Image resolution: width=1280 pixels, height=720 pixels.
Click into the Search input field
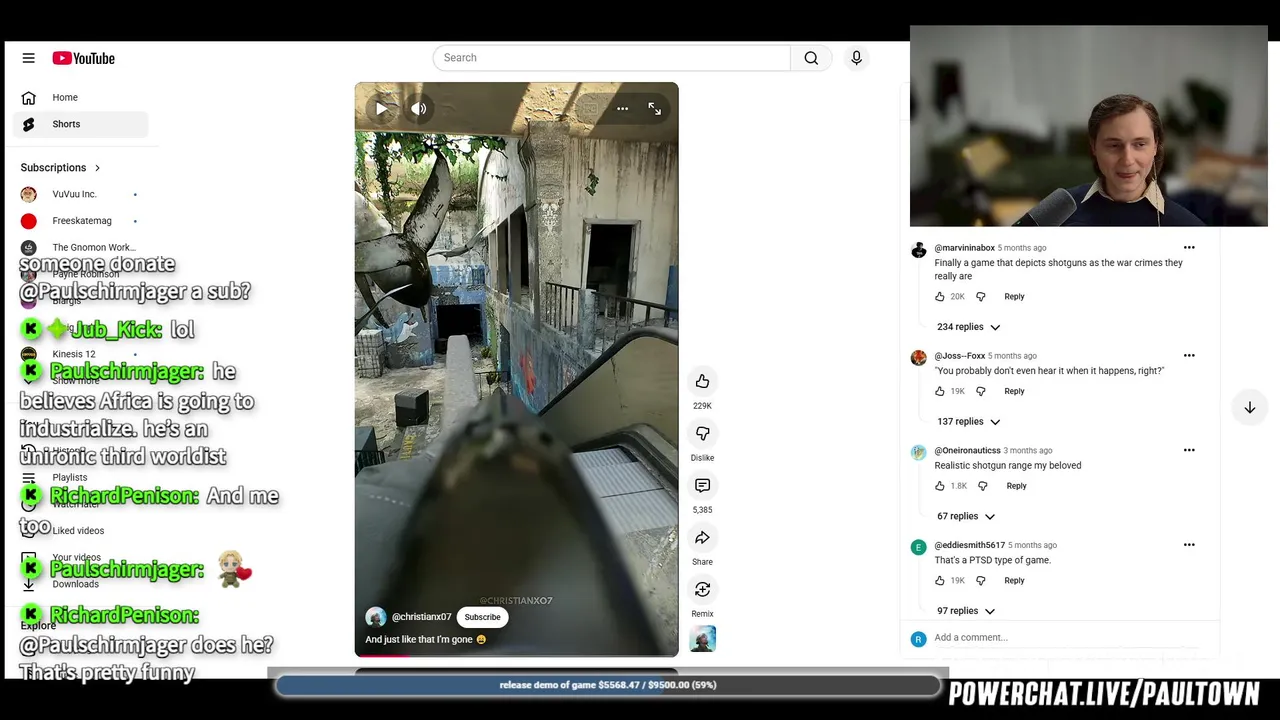click(611, 58)
